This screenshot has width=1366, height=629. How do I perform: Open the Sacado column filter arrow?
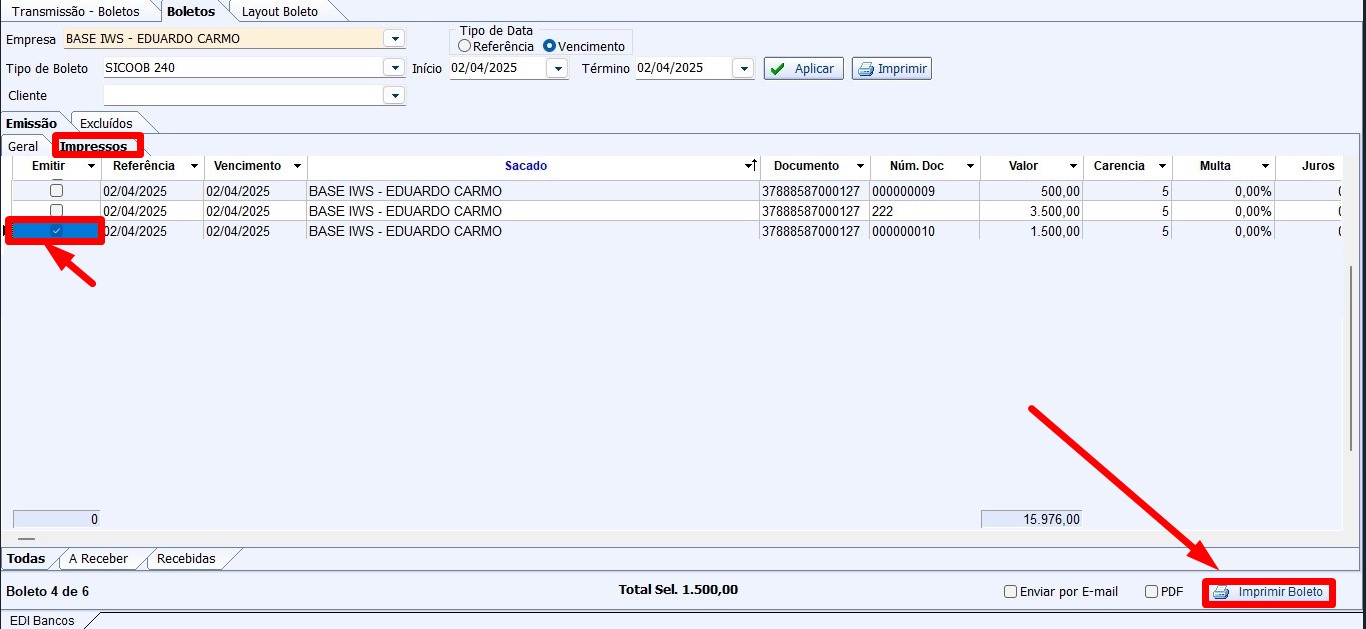coord(750,166)
